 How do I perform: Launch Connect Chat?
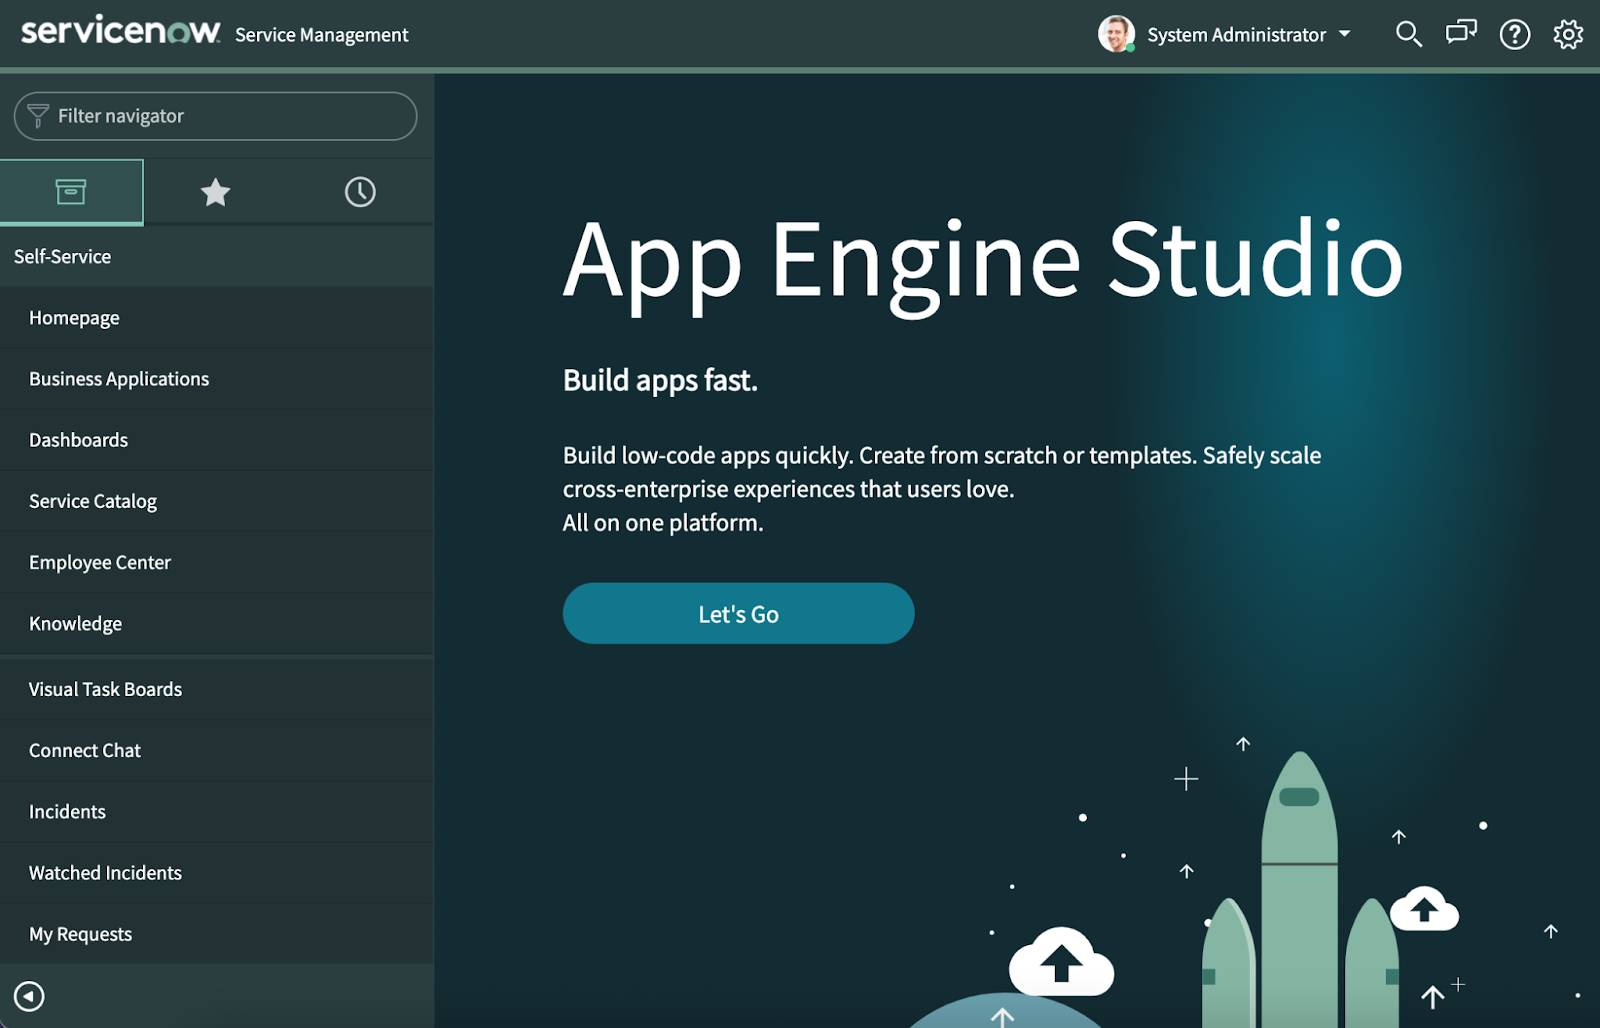click(x=216, y=750)
